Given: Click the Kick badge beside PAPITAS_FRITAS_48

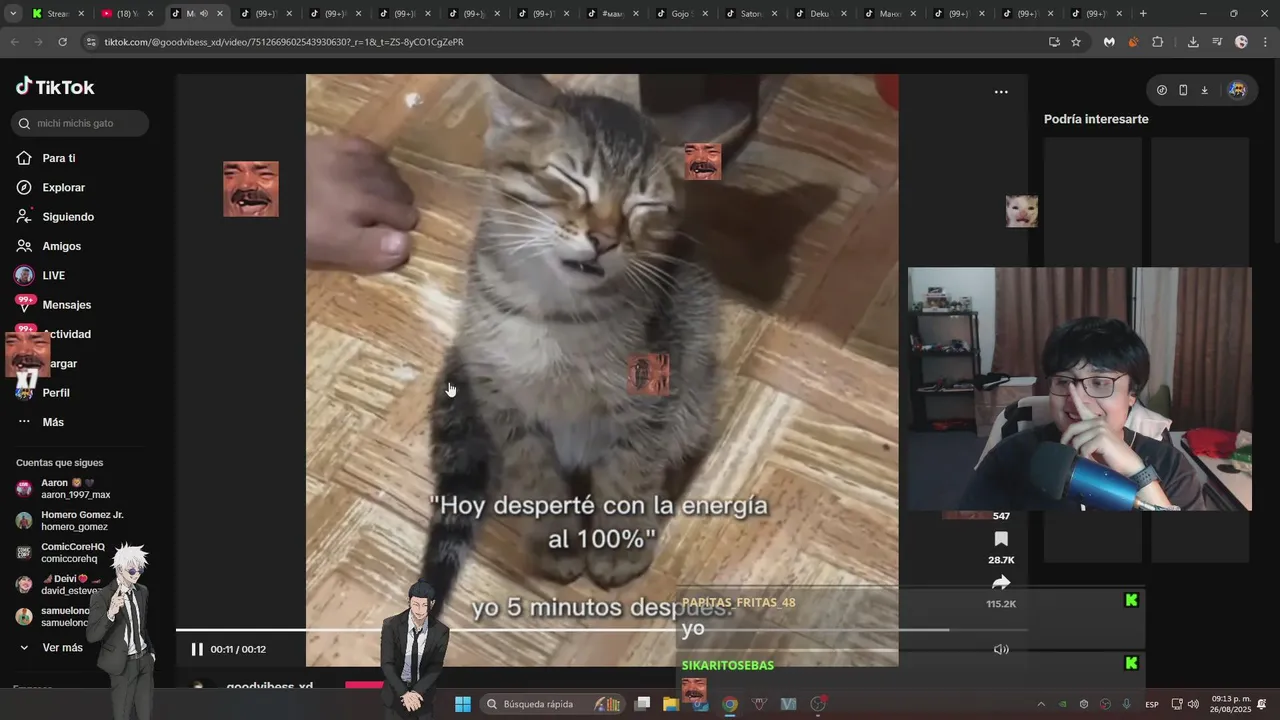Looking at the screenshot, I should point(1131,600).
